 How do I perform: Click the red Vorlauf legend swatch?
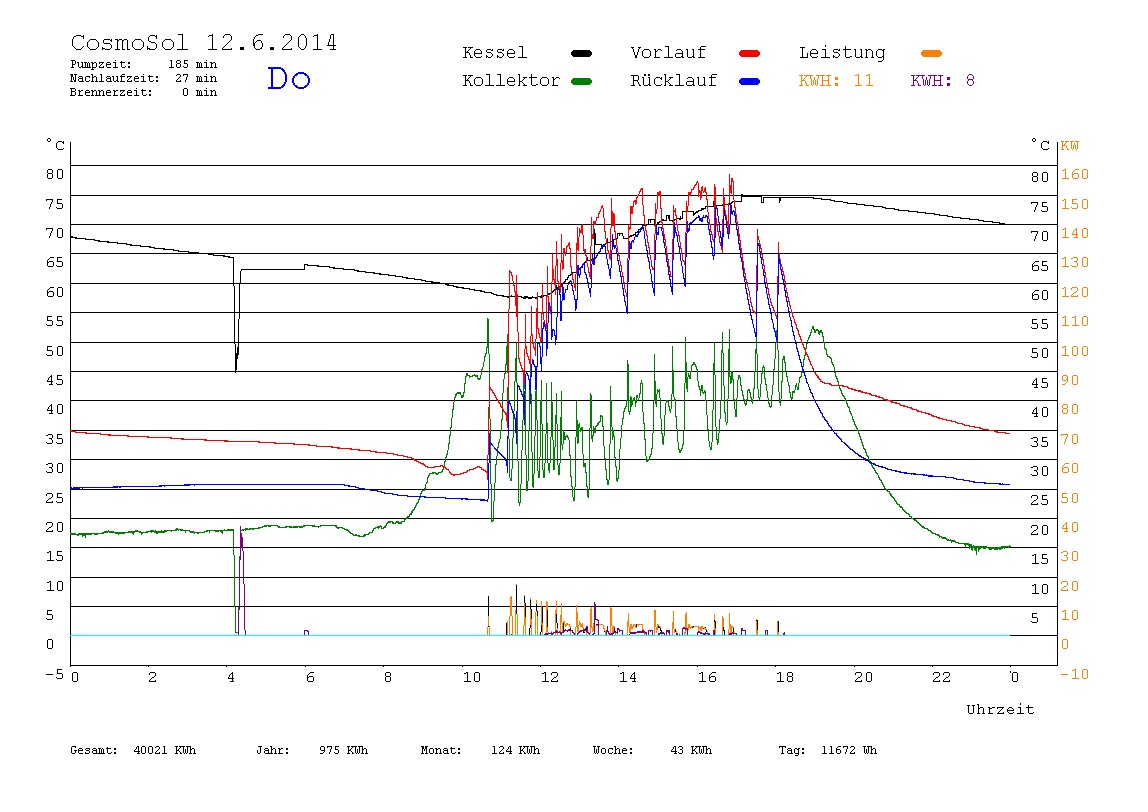(x=750, y=53)
